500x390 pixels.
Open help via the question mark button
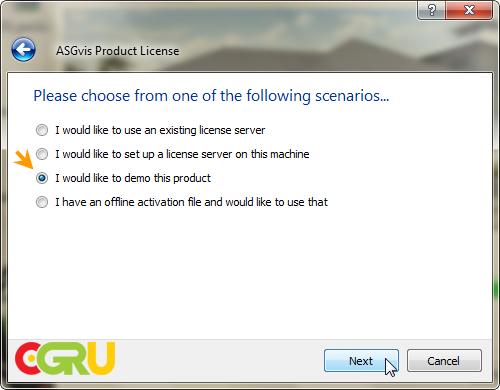pos(431,10)
